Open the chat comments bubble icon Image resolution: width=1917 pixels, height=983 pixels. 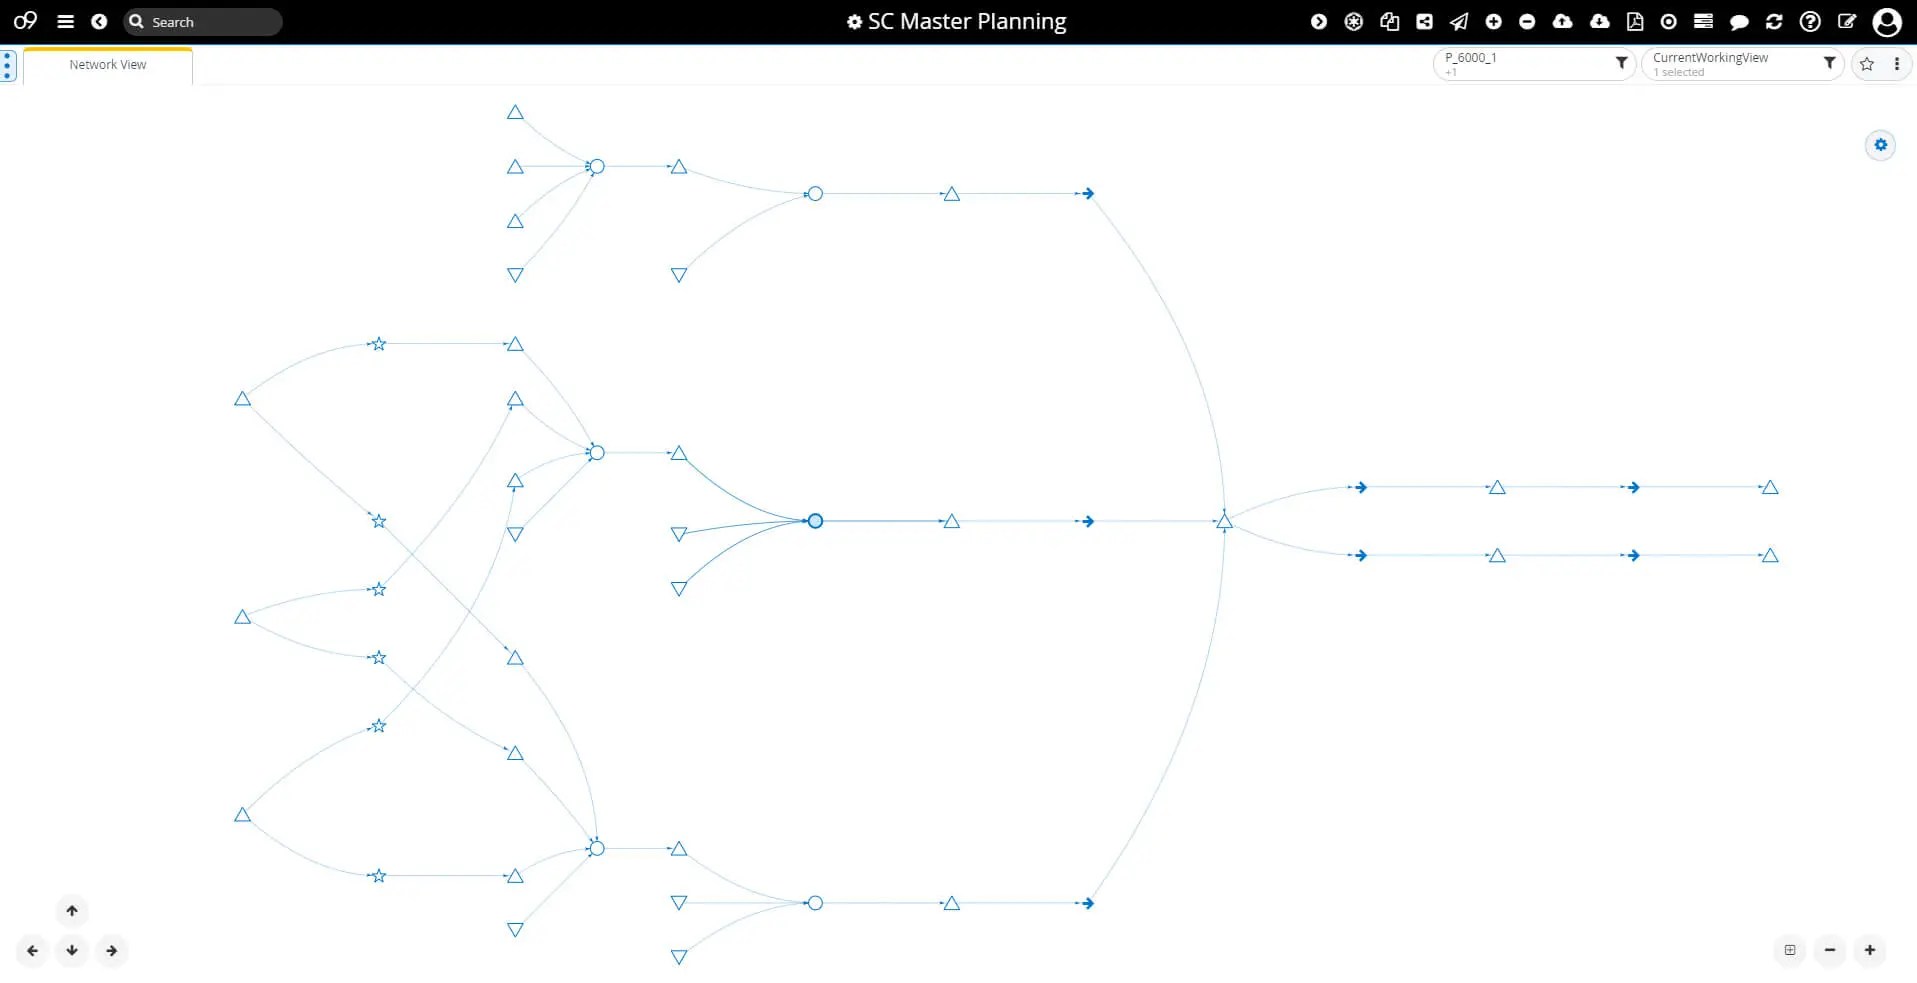(1739, 22)
